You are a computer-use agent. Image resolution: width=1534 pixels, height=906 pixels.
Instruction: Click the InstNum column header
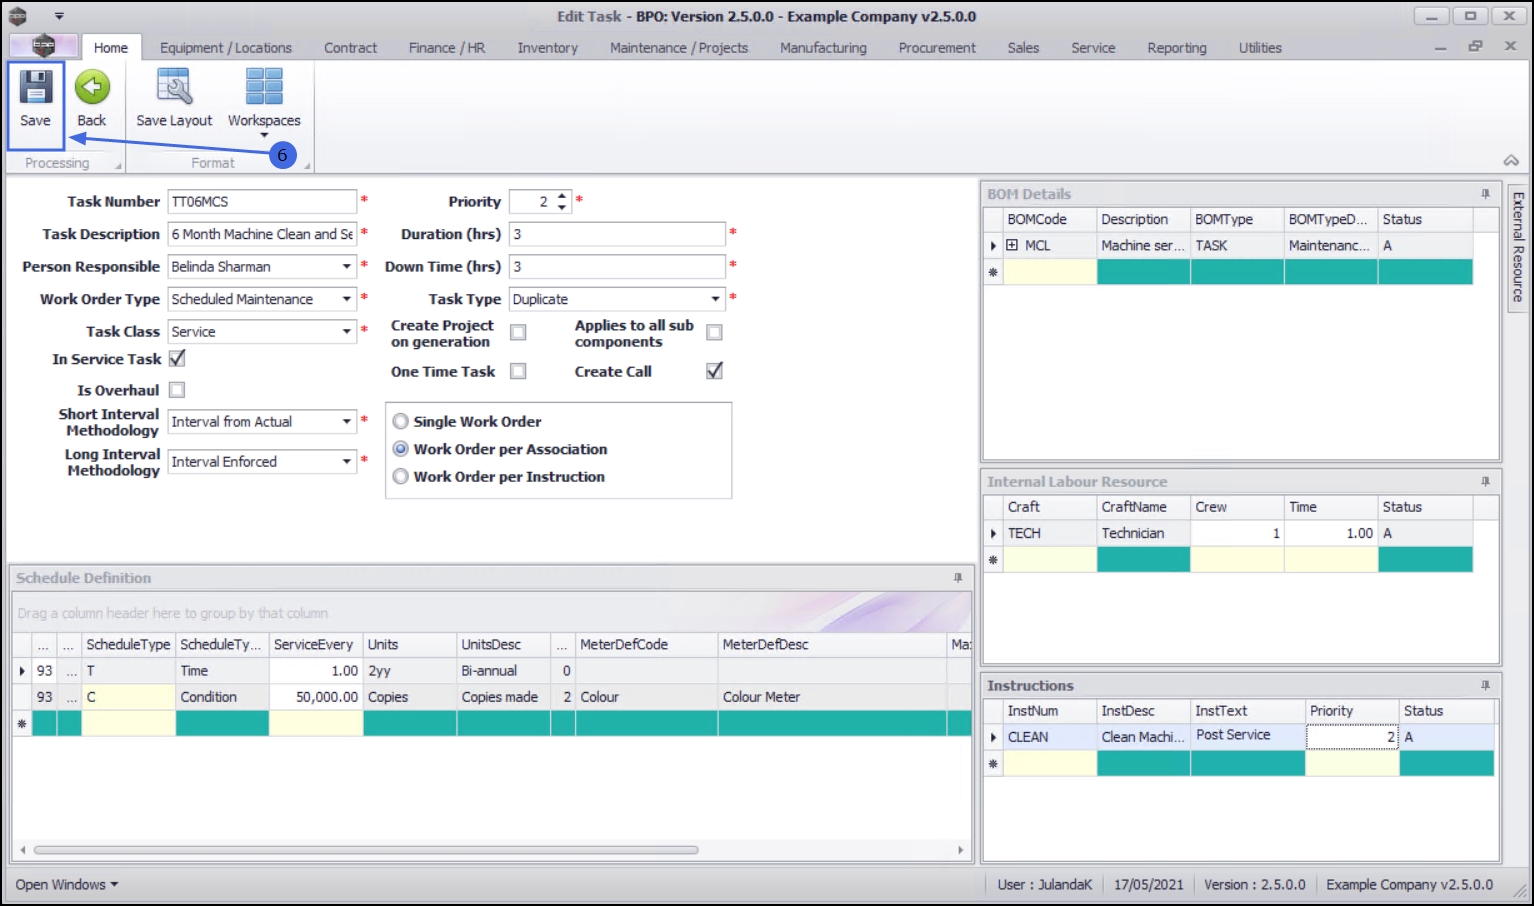tap(1050, 712)
